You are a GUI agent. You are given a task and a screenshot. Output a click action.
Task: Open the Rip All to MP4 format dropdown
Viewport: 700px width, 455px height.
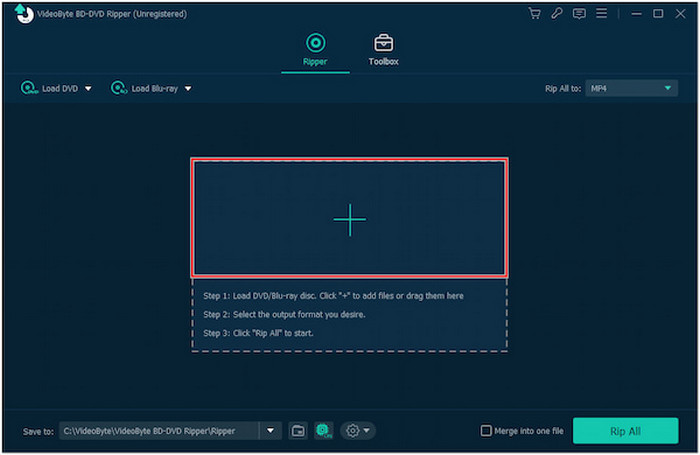pos(631,88)
